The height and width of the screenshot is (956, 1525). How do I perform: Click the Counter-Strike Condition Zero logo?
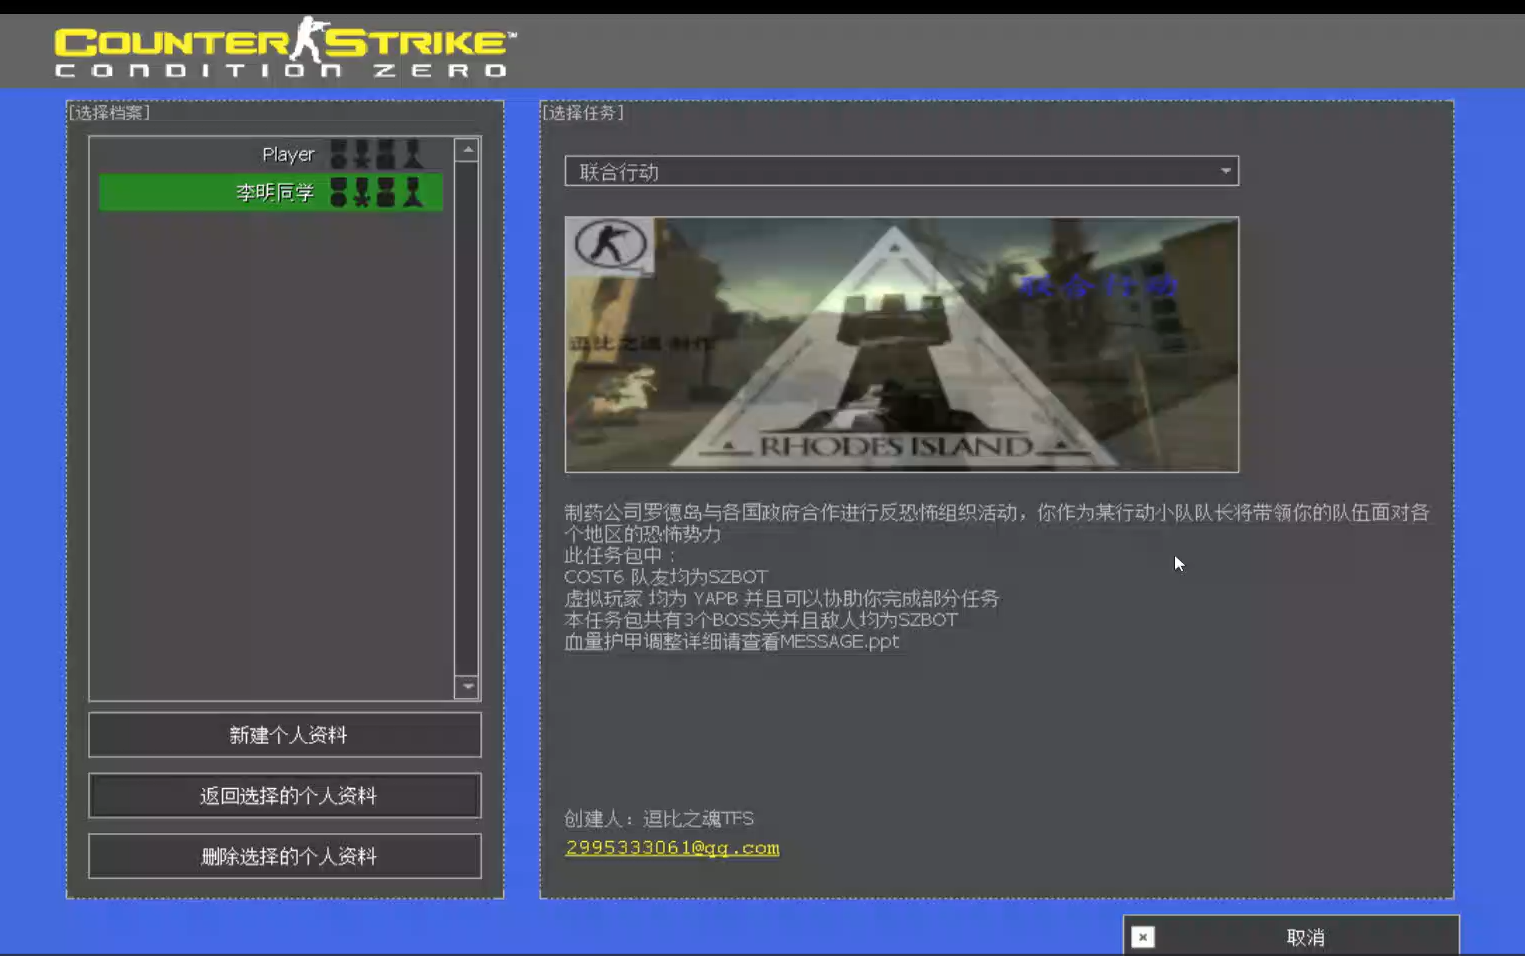[x=286, y=47]
